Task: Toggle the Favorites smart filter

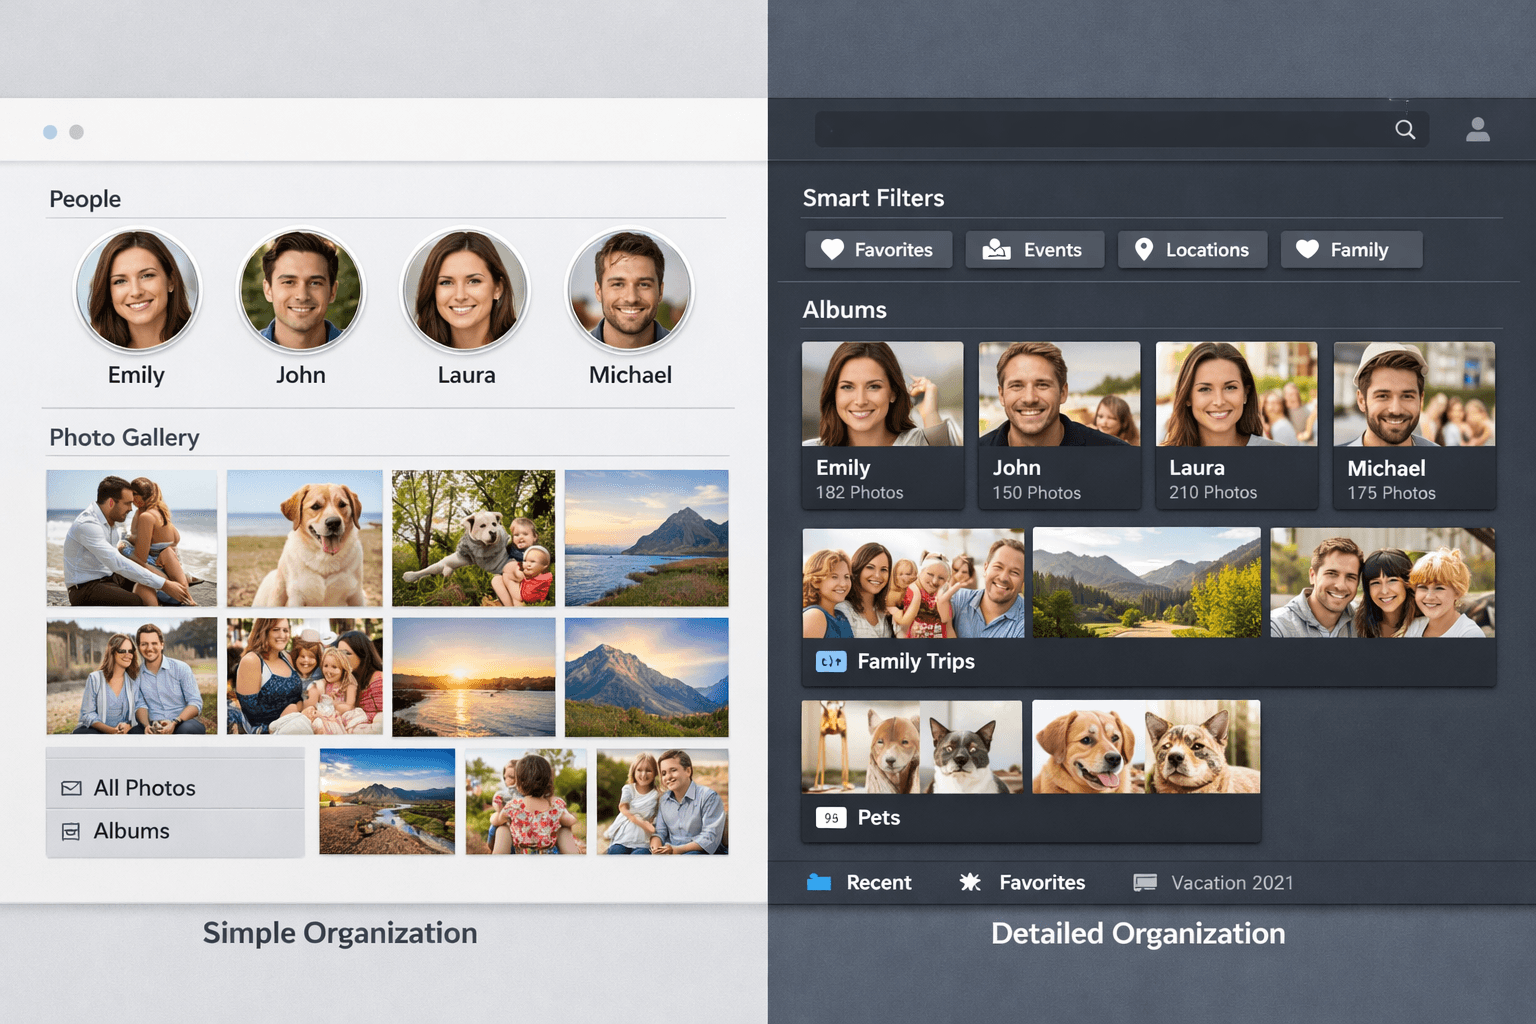Action: tap(878, 249)
